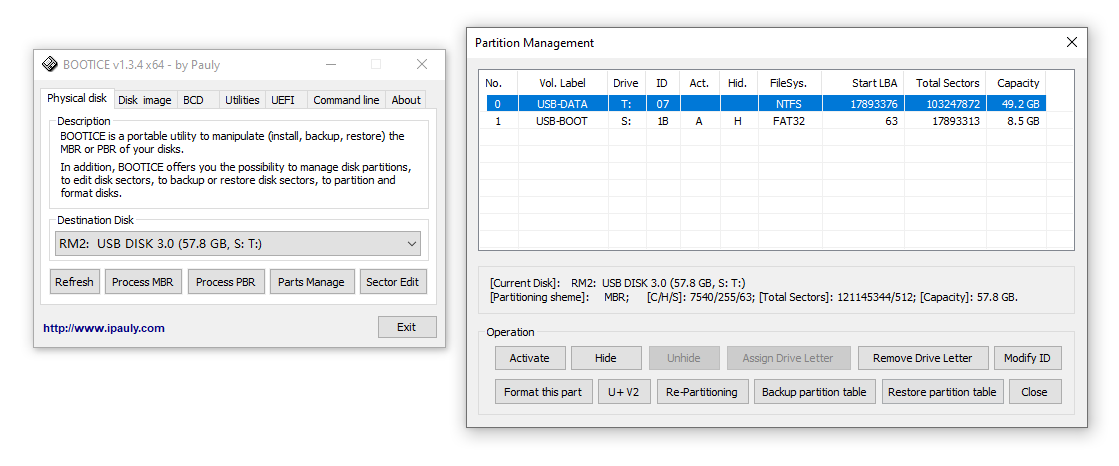Click the Re-Partitioning button
Image resolution: width=1119 pixels, height=466 pixels.
pos(702,392)
